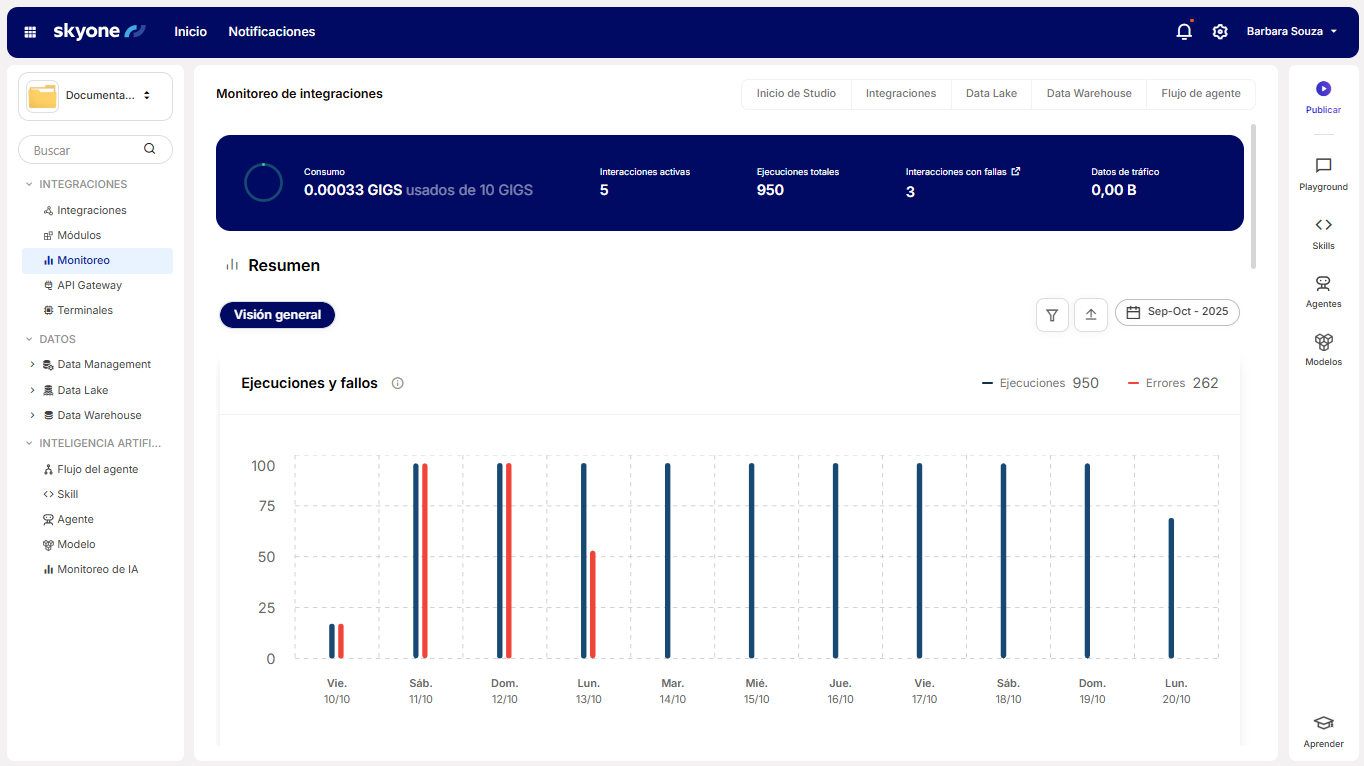The width and height of the screenshot is (1364, 766).
Task: Toggle the Ejecuciones legend series
Action: tap(1039, 383)
